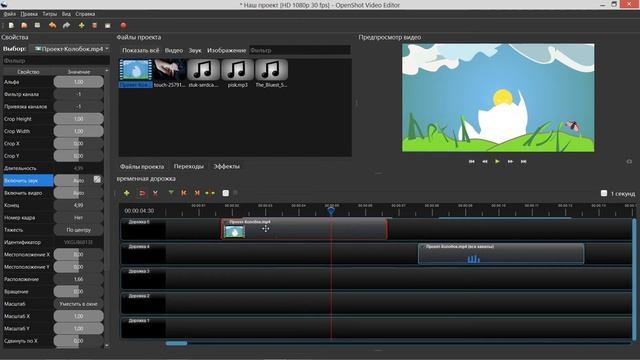Click the Add Marker timeline icon

tap(171, 193)
